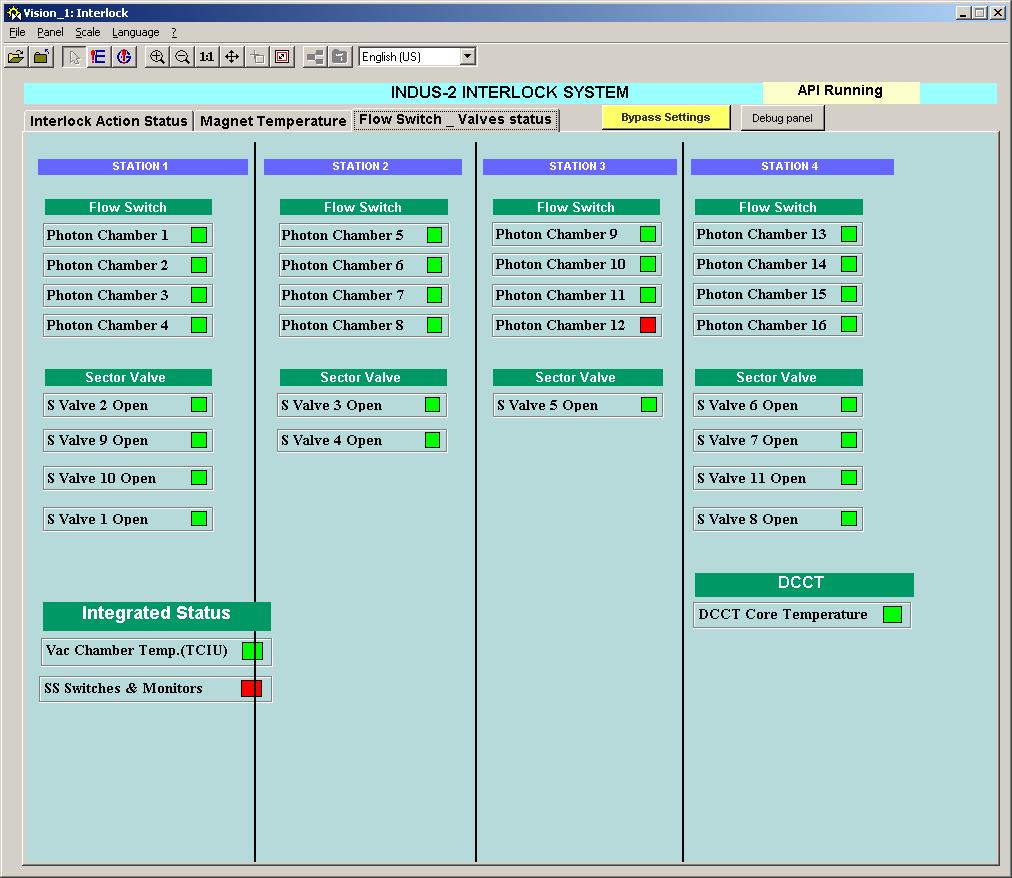Click Photon Chamber 14 label
1012x878 pixels.
coord(761,264)
